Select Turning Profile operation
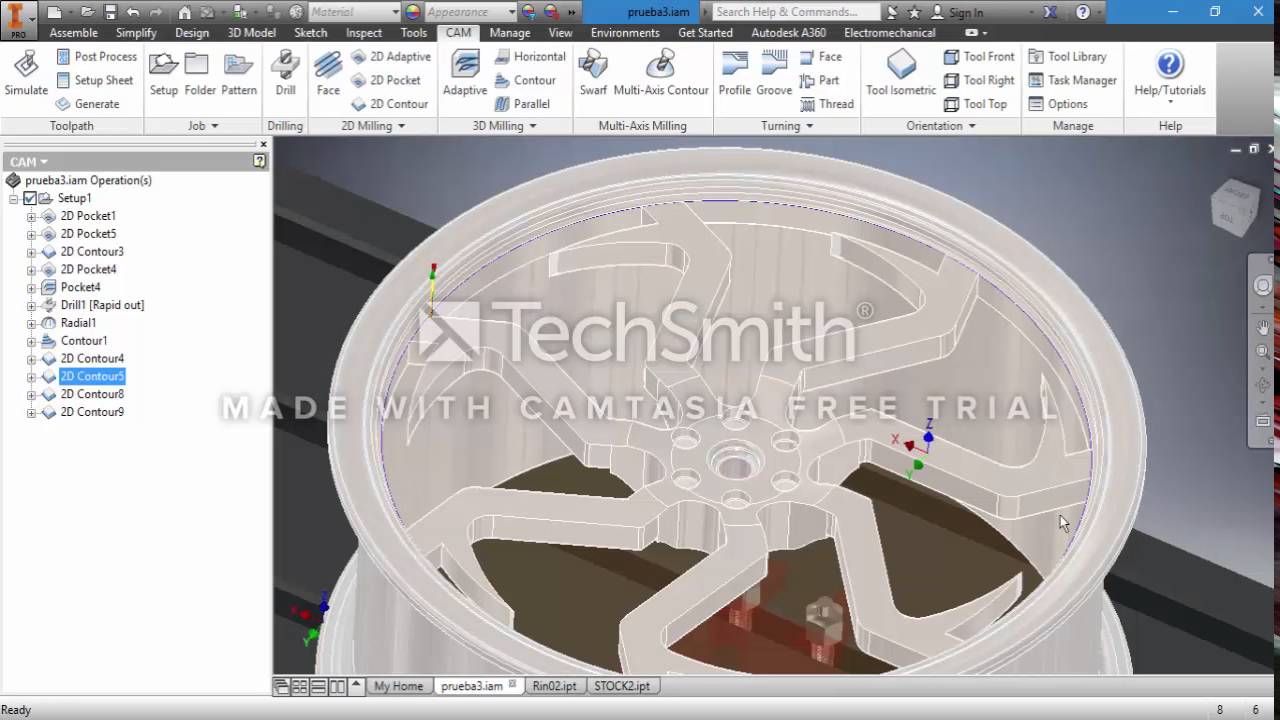1280x720 pixels. (x=734, y=73)
